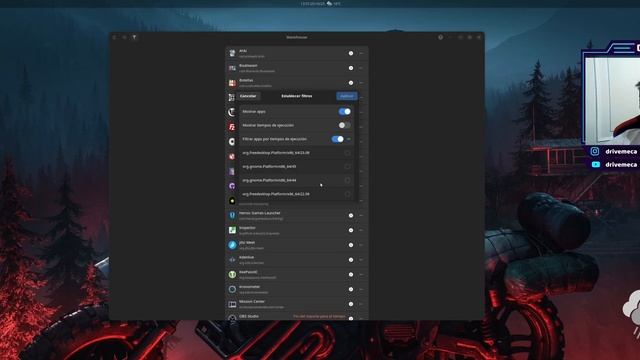Tick the select circle for Bottles
This screenshot has width=640, height=360.
click(x=351, y=83)
